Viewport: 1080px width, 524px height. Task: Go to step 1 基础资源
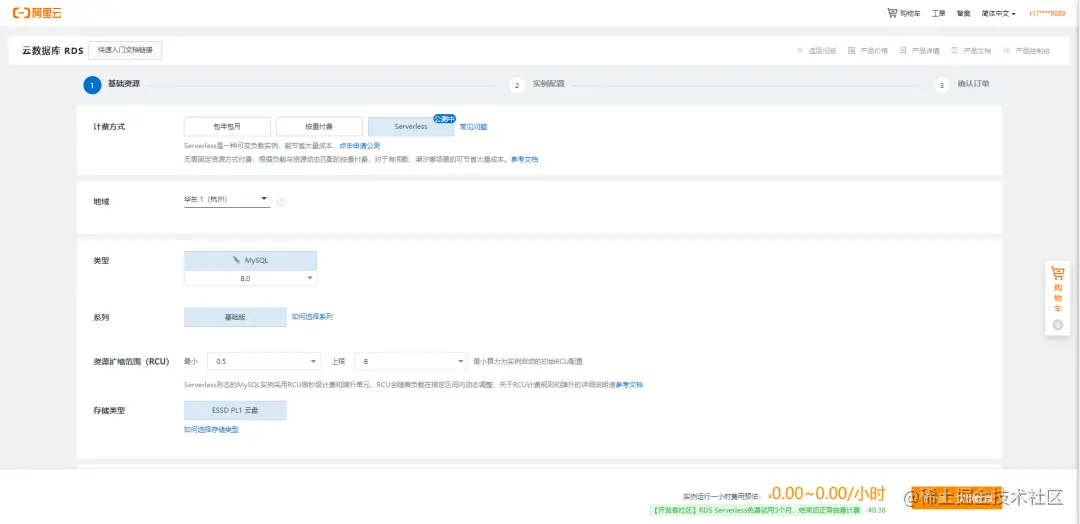tap(112, 85)
